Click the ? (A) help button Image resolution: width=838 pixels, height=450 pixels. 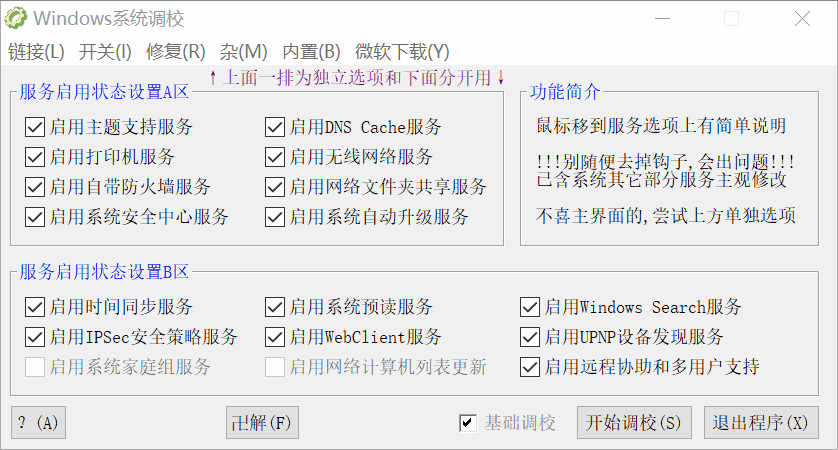(x=38, y=423)
